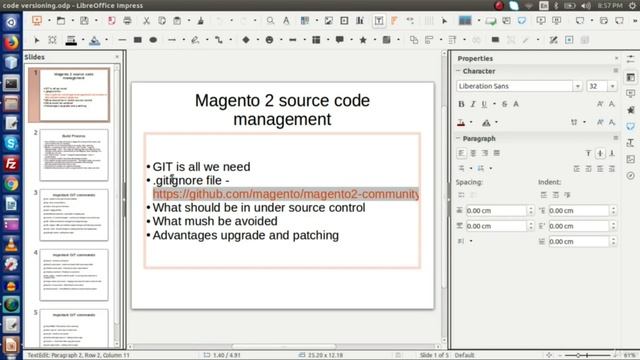Click the font color swatch
This screenshot has height=360, width=640.
pyautogui.click(x=461, y=122)
